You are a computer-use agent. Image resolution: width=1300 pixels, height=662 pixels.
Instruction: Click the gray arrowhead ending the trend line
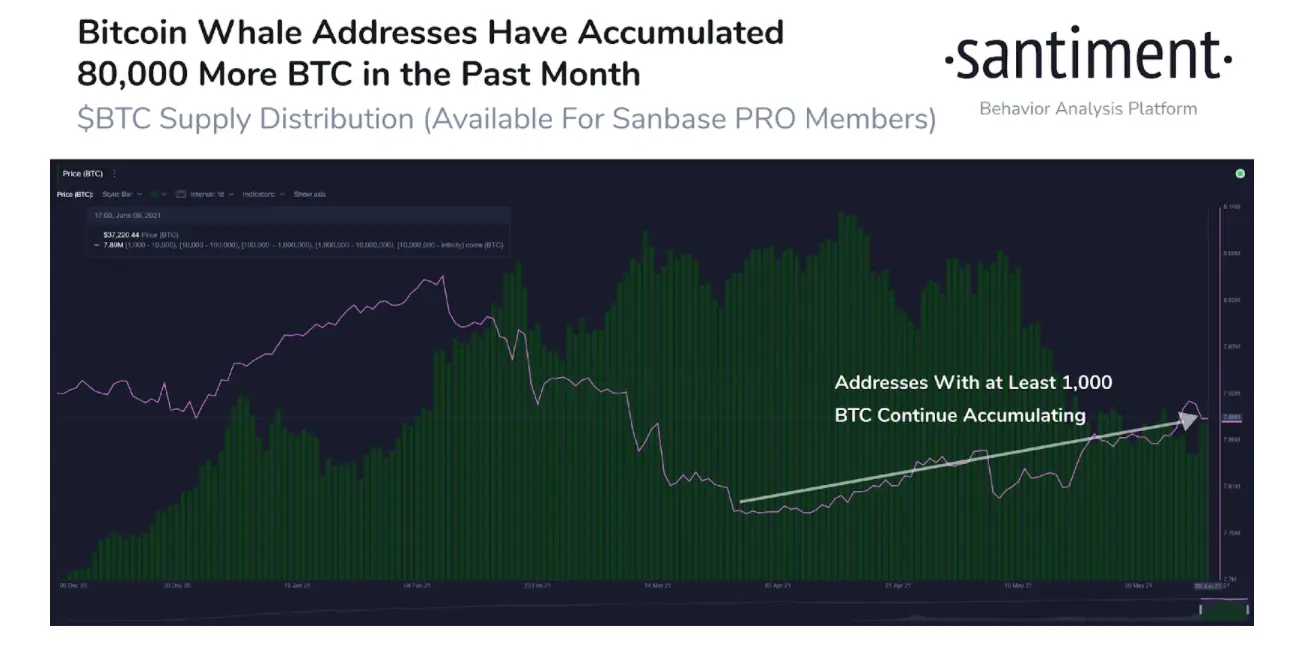[1188, 418]
